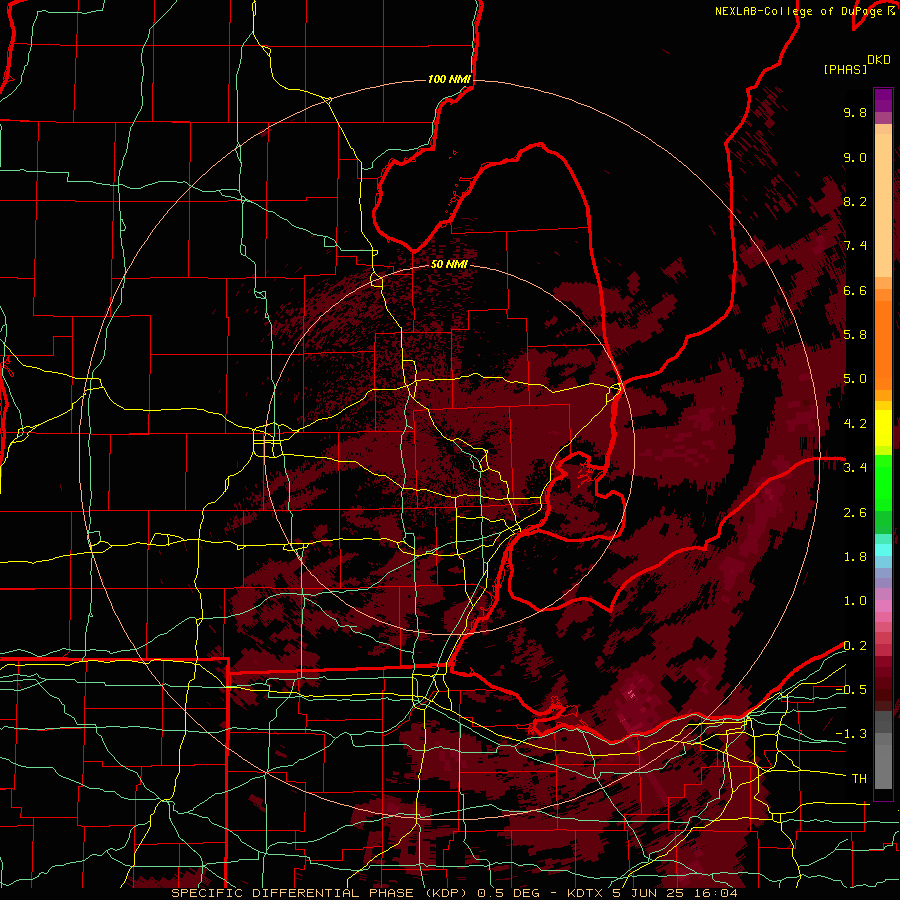Select the 5.0 legend value
This screenshot has height=900, width=900.
[x=855, y=379]
